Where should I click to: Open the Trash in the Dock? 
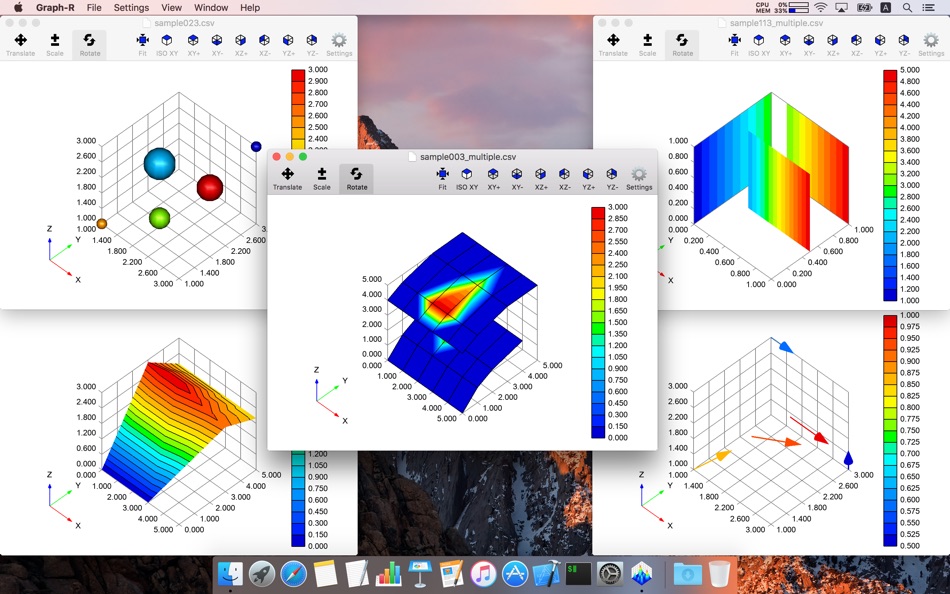click(x=719, y=573)
